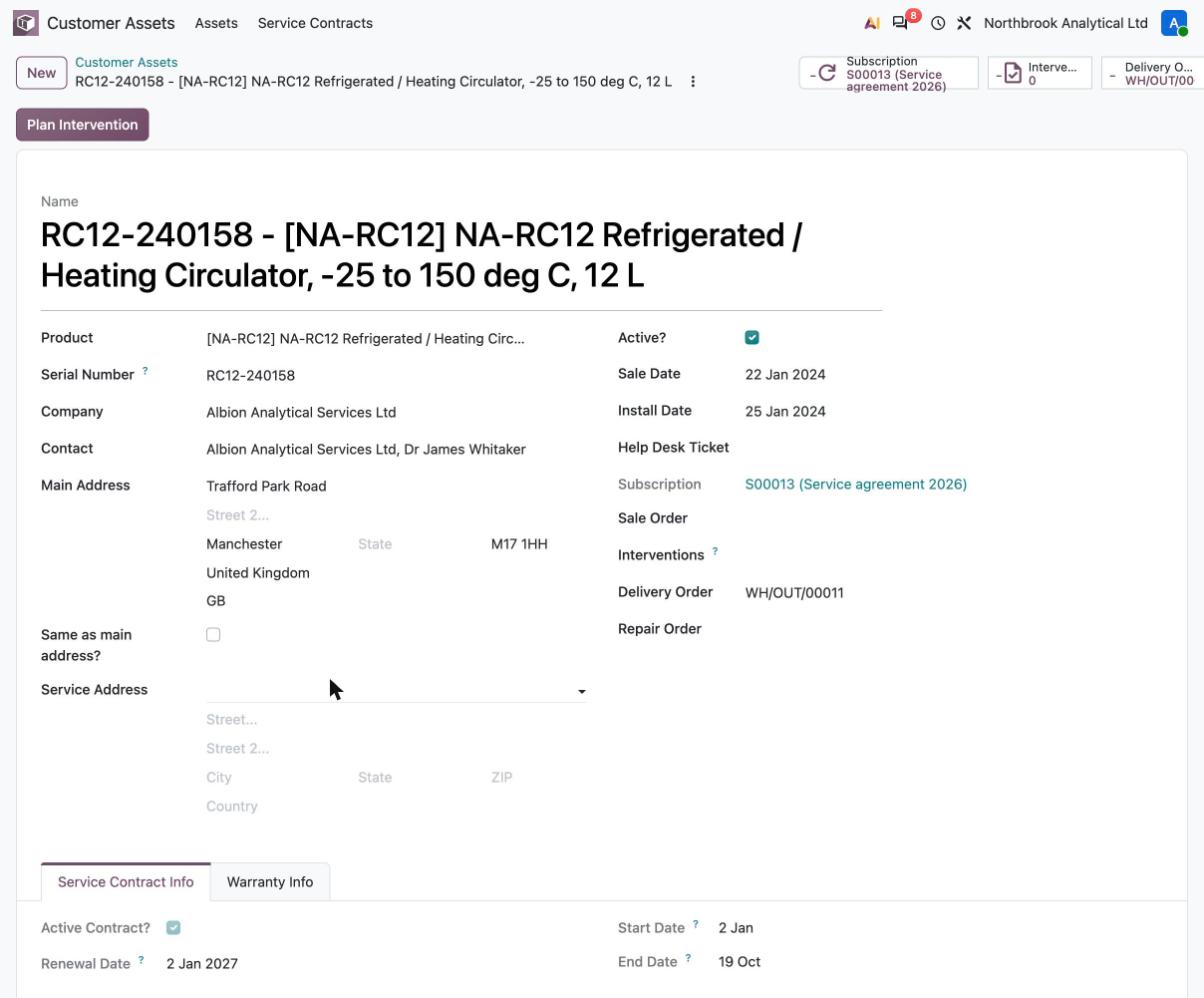
Task: Go back via Customer Assets breadcrumb link
Action: pyautogui.click(x=126, y=62)
